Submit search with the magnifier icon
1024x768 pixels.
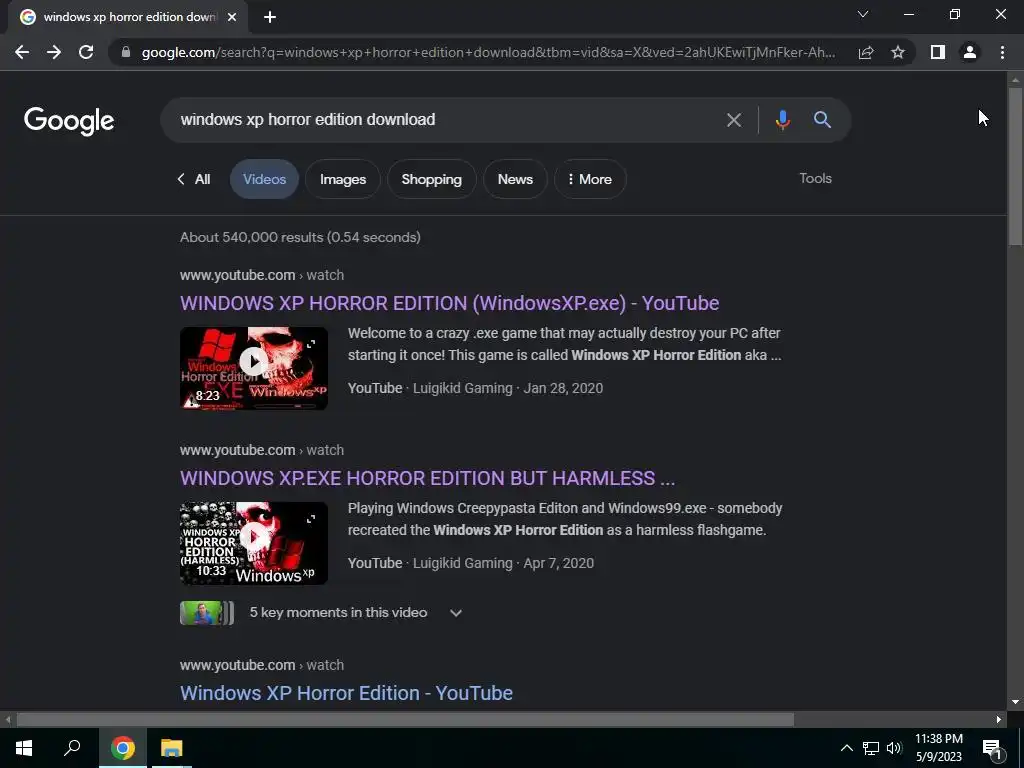pos(822,120)
